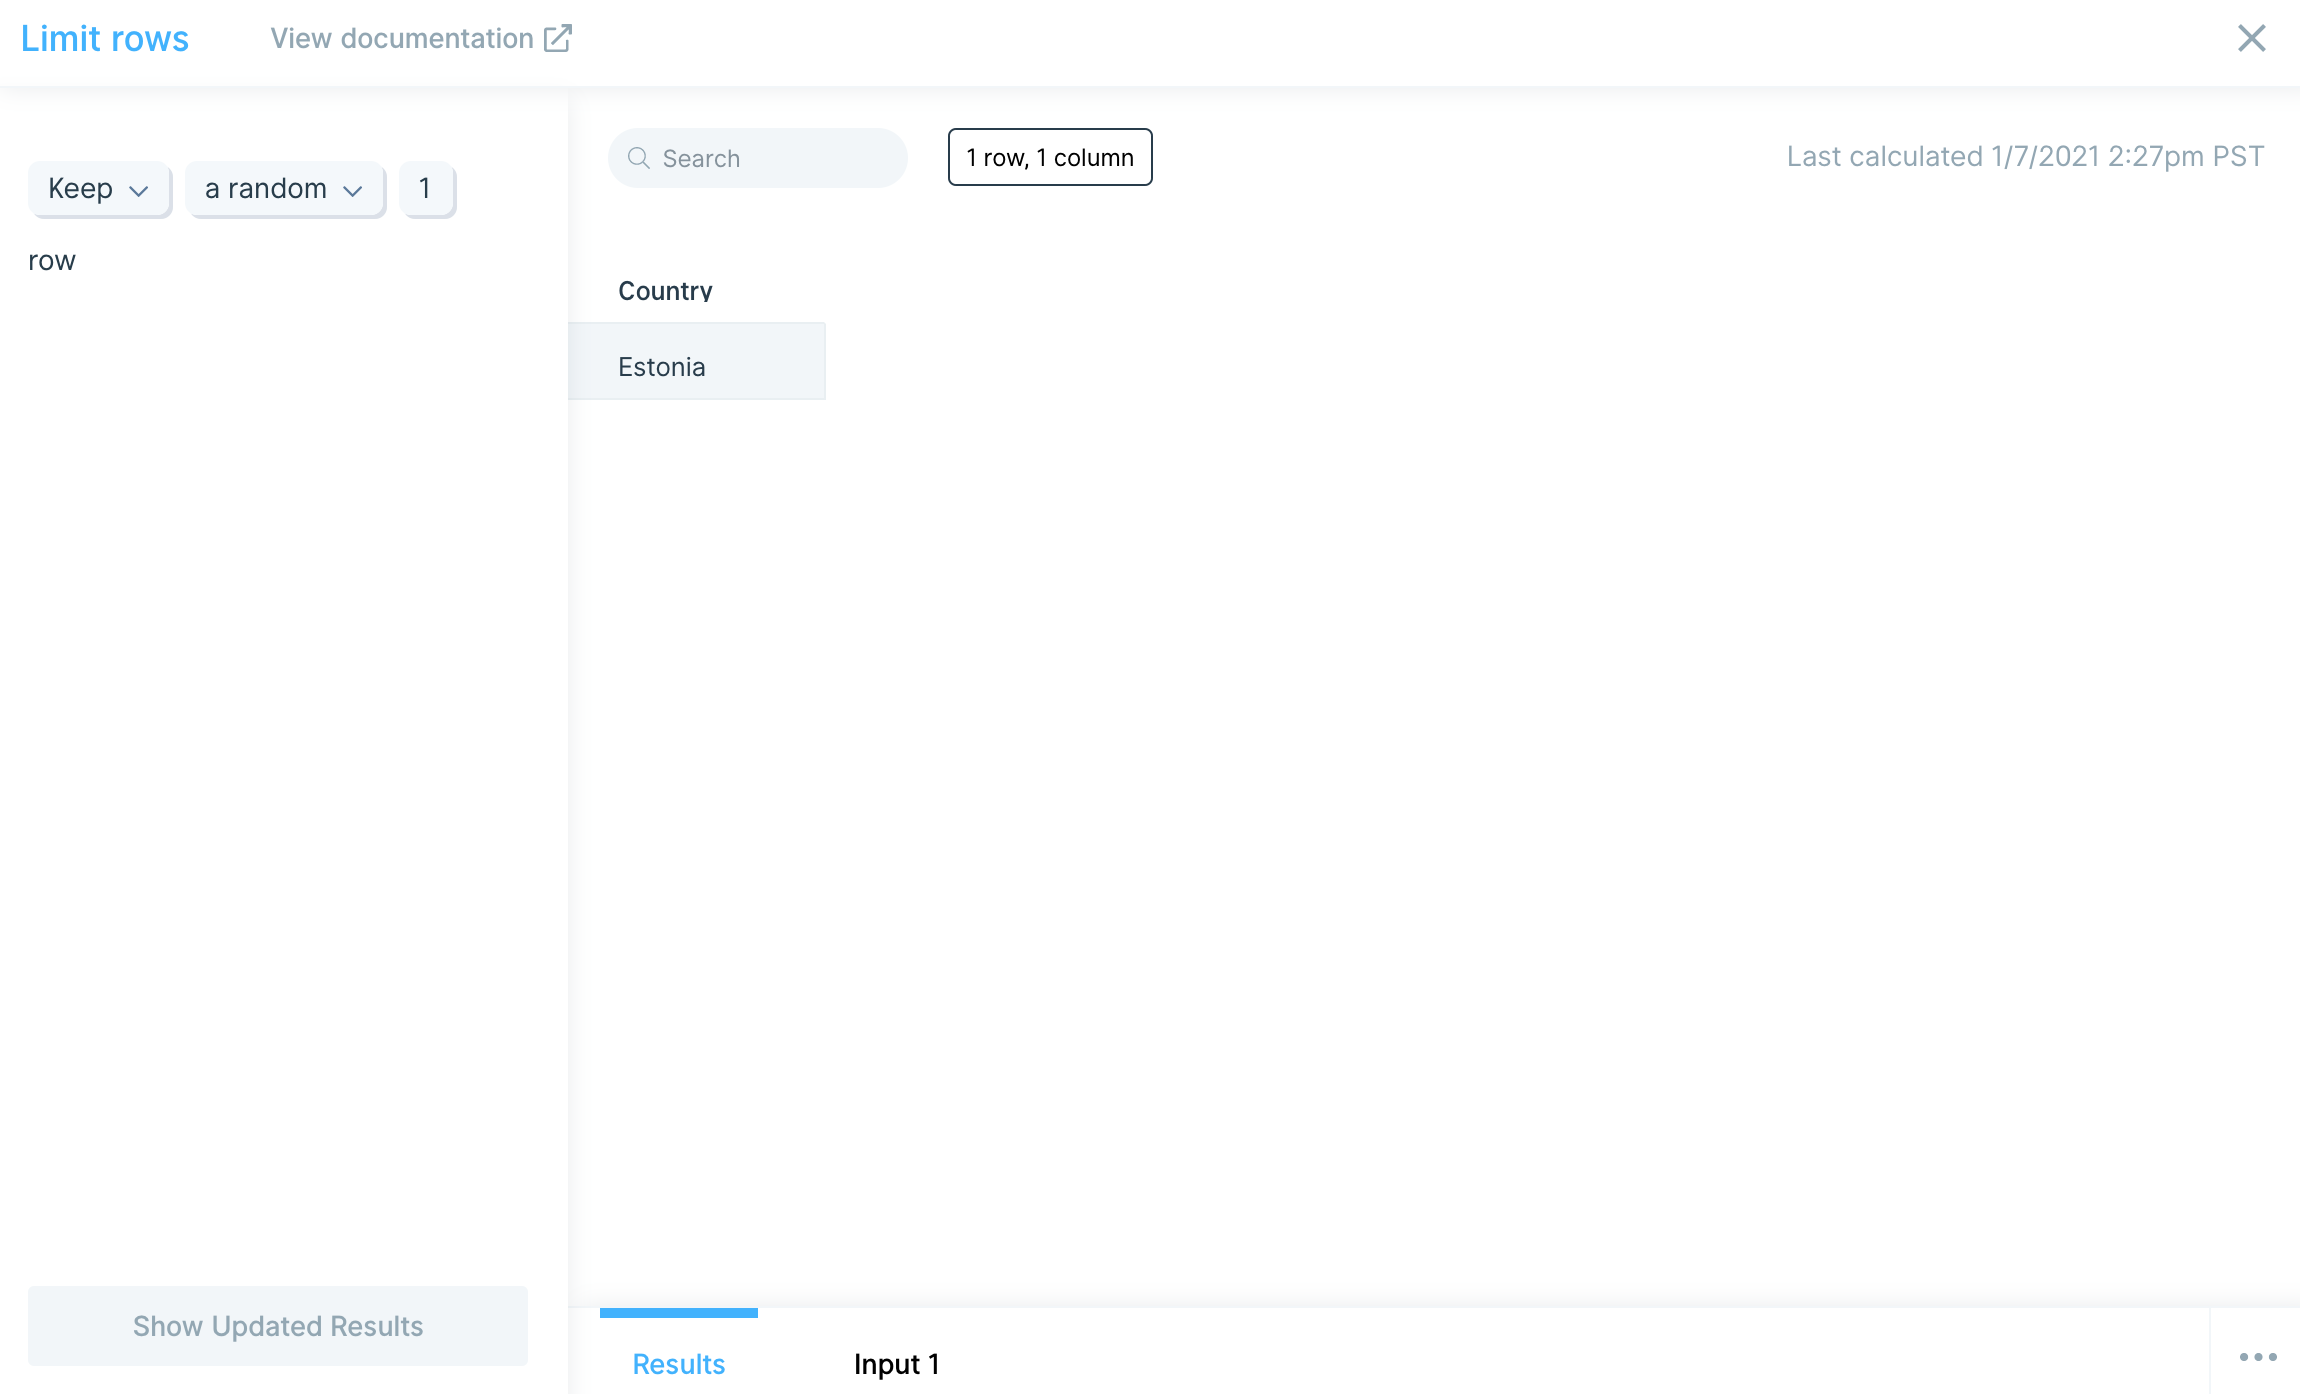Close the Limit rows dialog

pos(2251,38)
